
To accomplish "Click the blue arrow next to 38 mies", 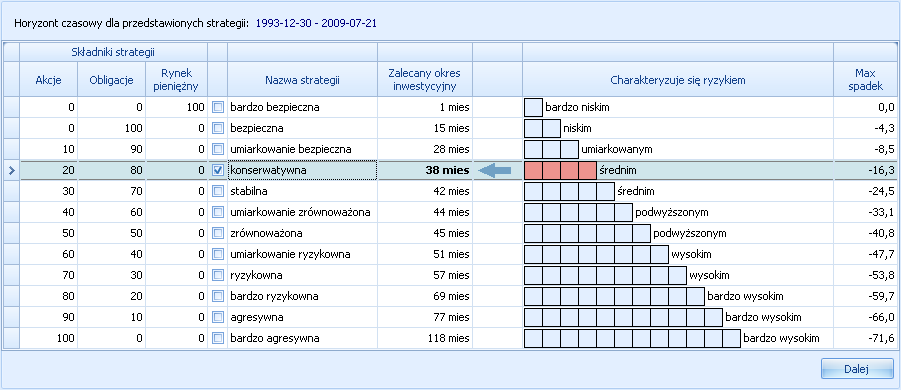I will tap(495, 170).
